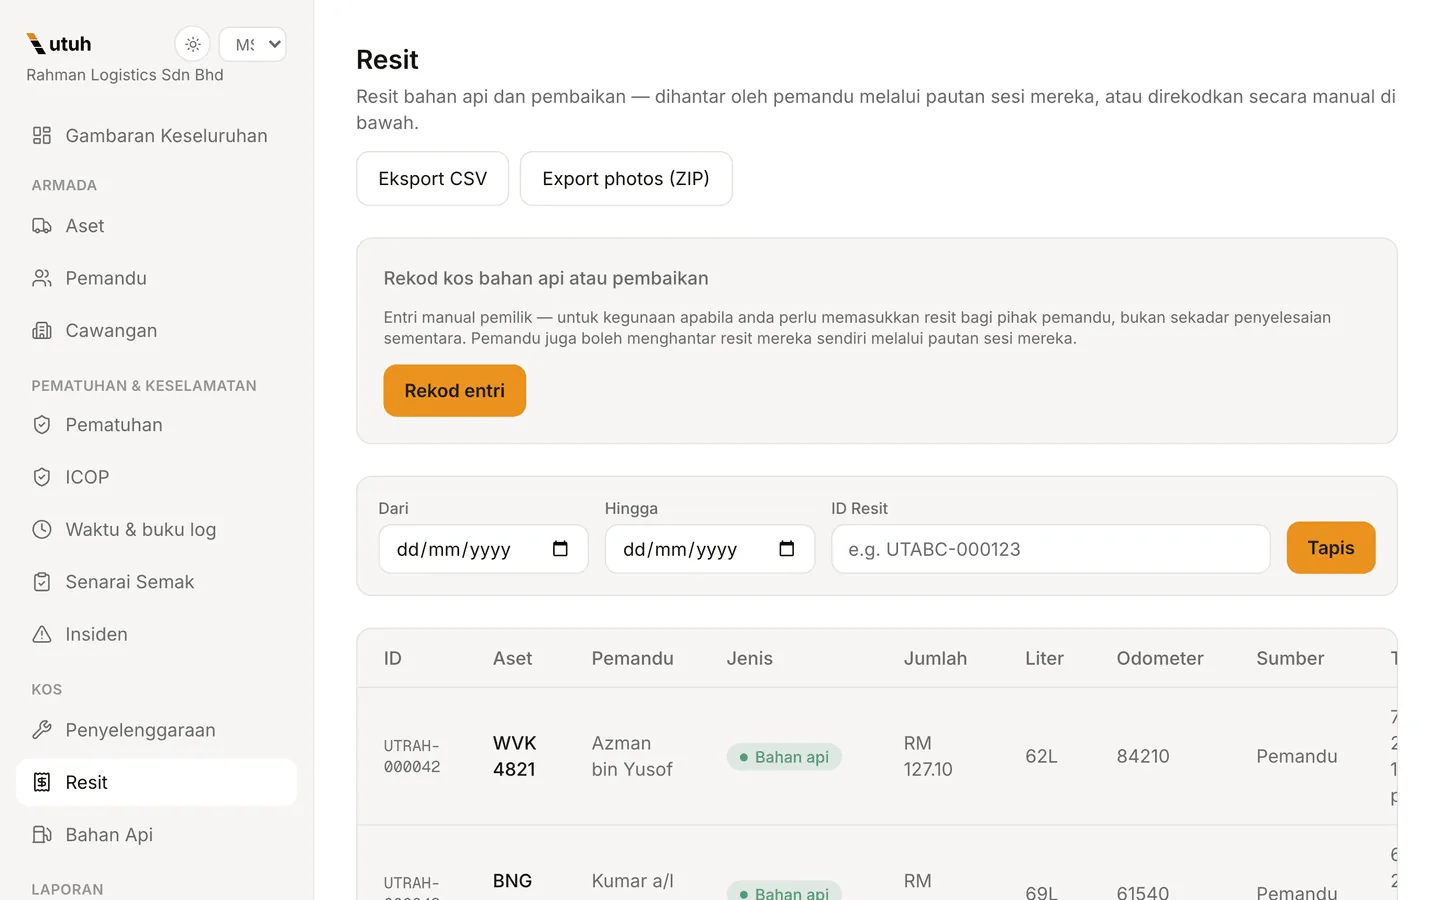Click the Resit receipt icon

click(42, 782)
